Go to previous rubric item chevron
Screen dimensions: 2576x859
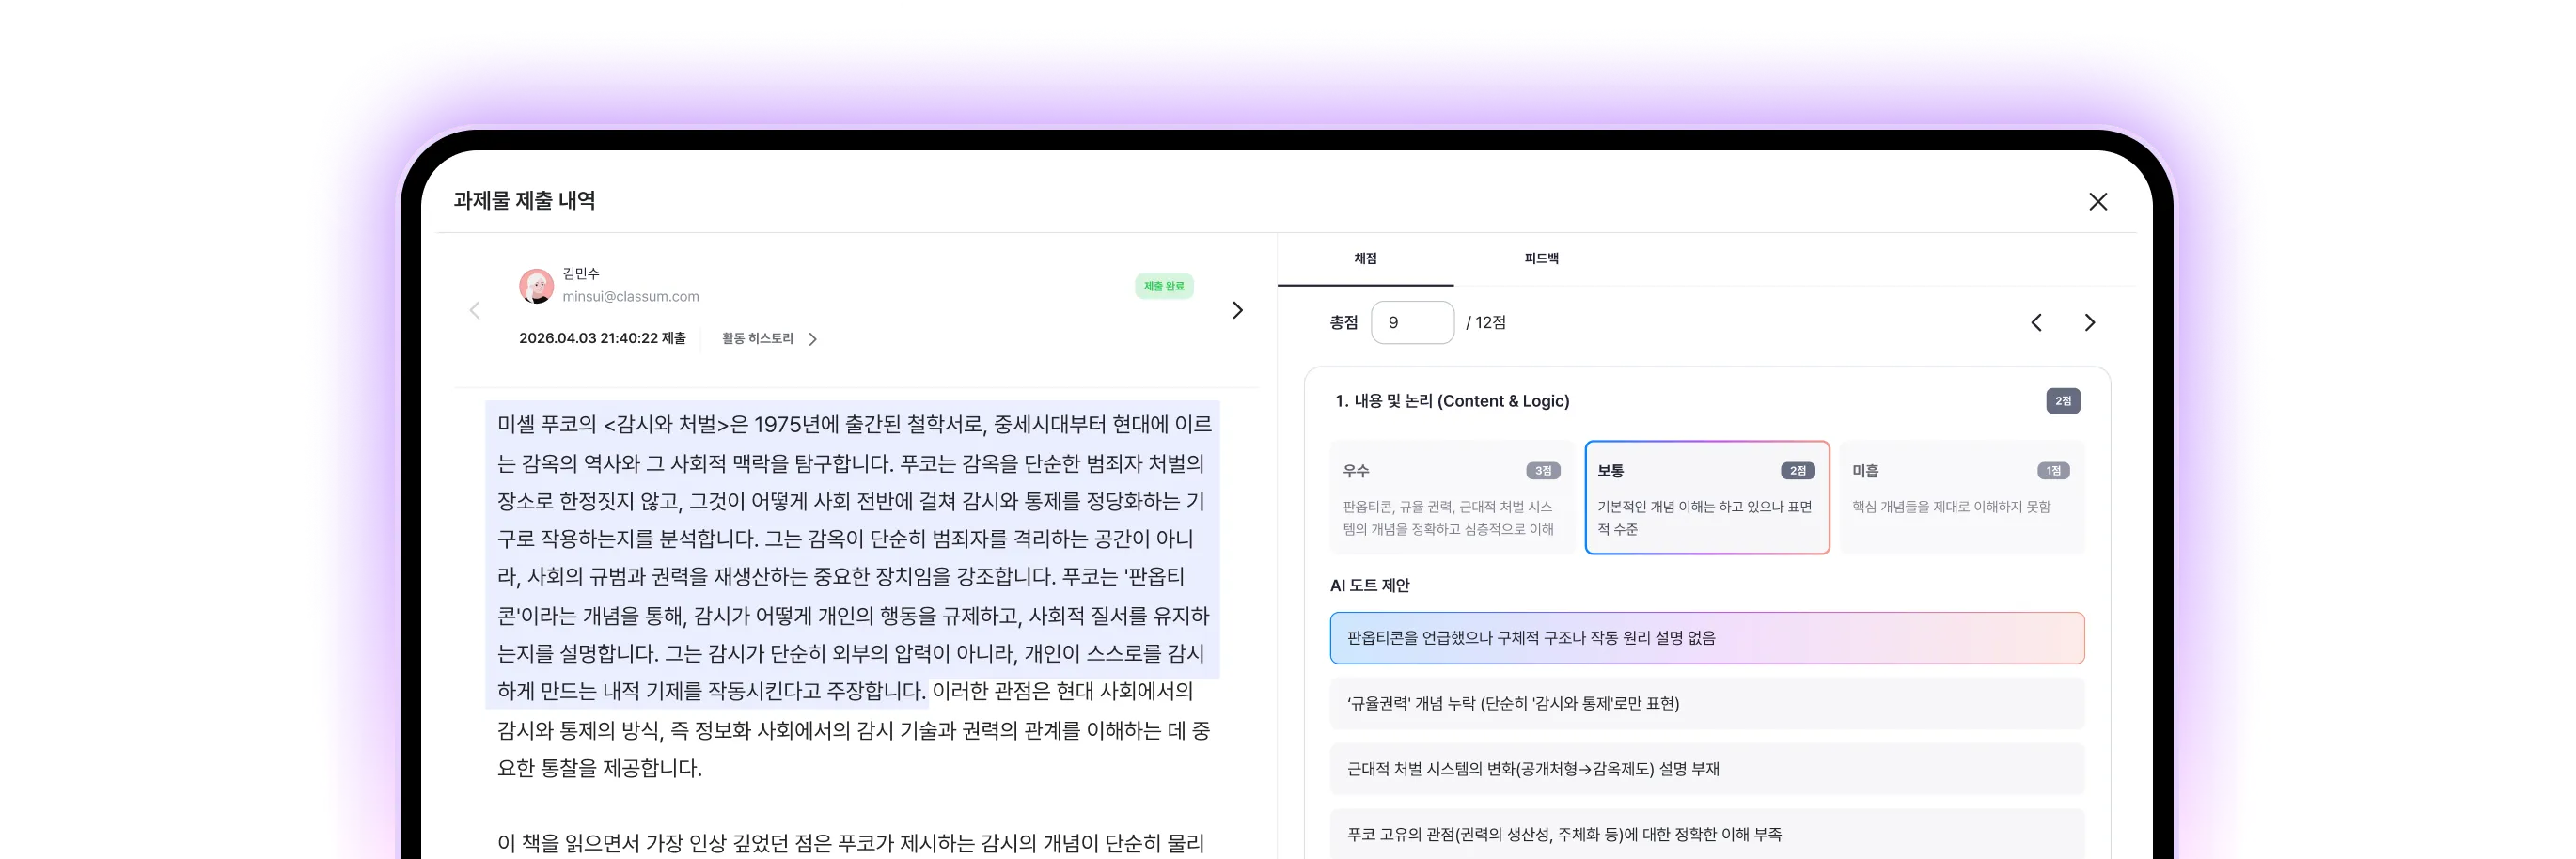click(2036, 323)
